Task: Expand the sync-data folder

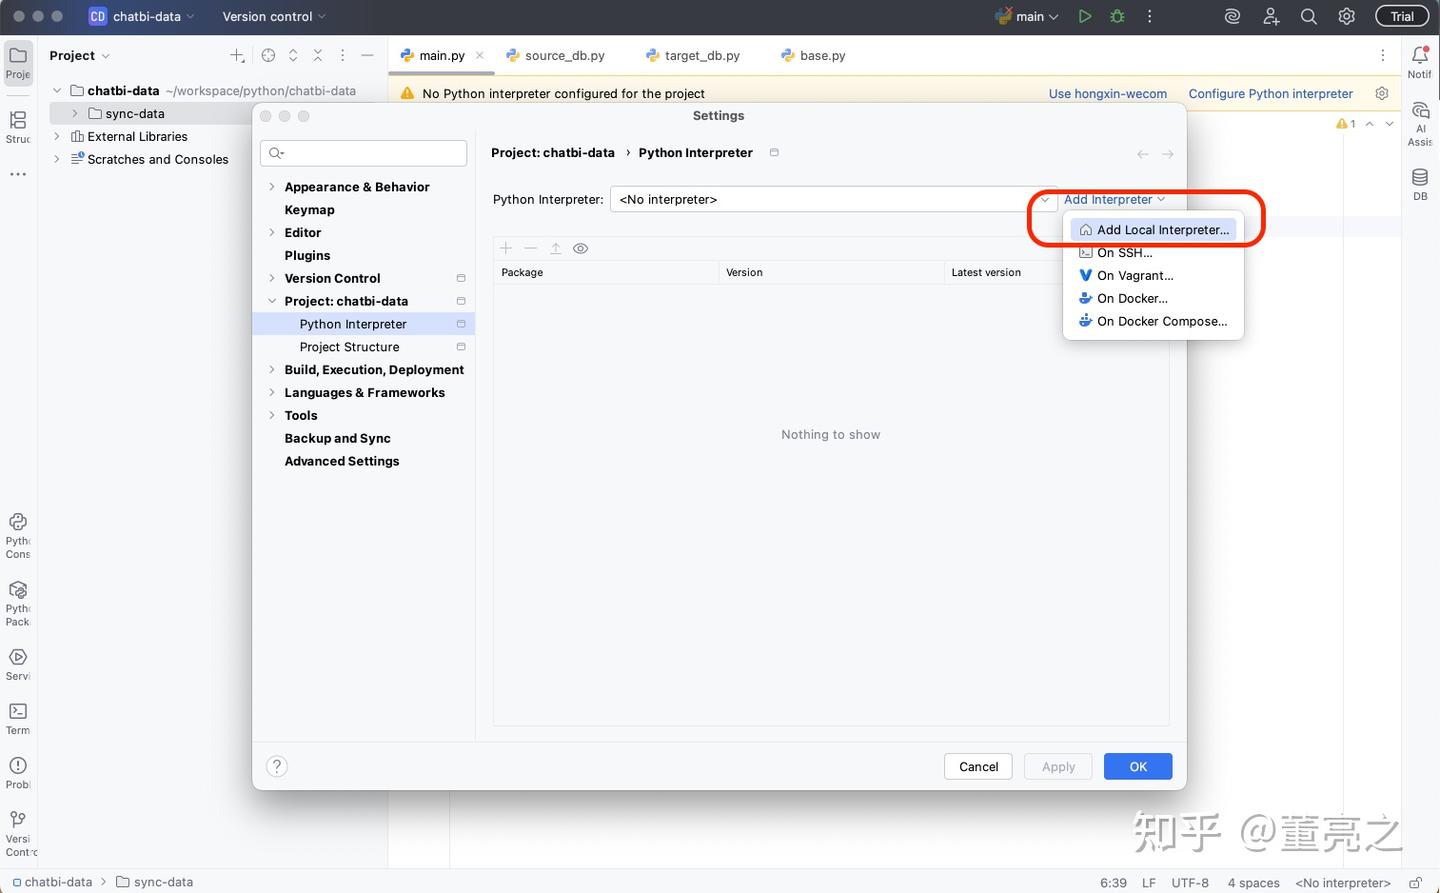Action: pyautogui.click(x=75, y=114)
